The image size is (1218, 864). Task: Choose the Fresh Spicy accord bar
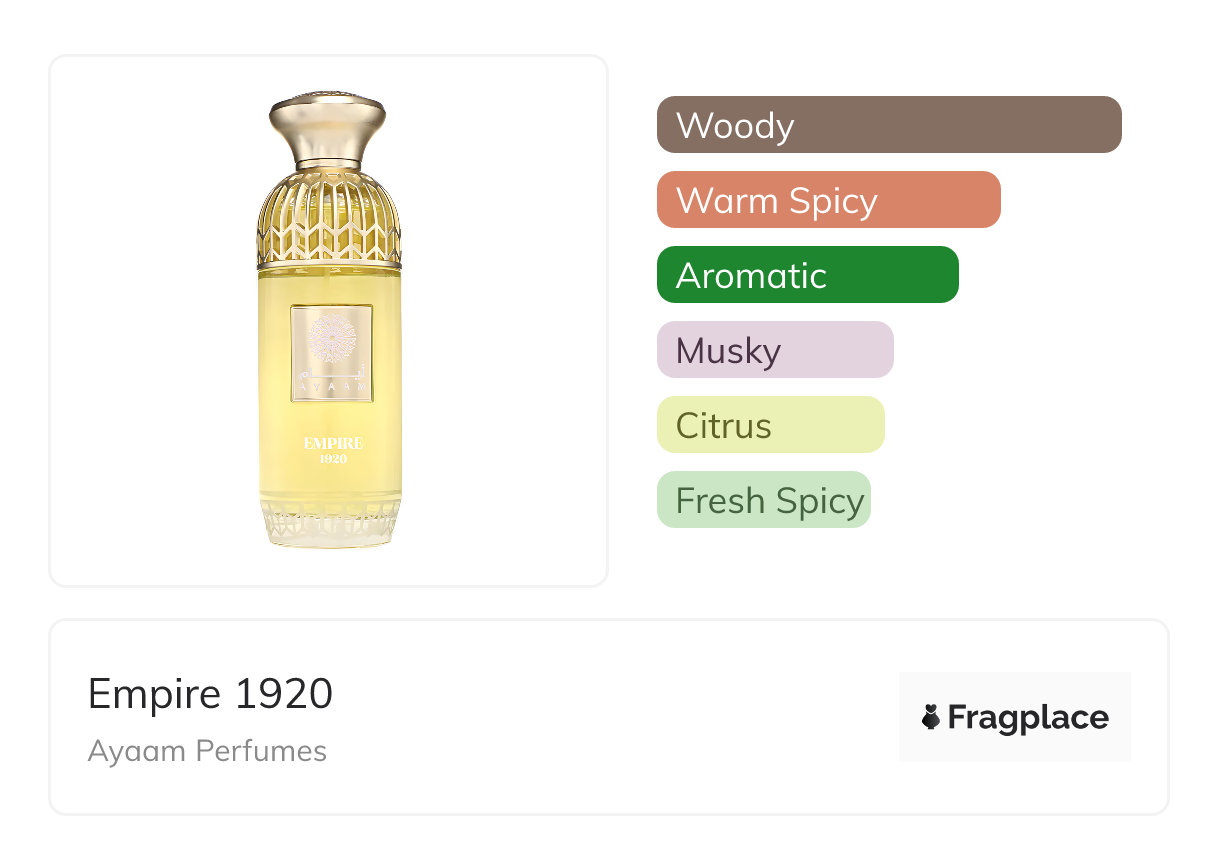tap(763, 500)
